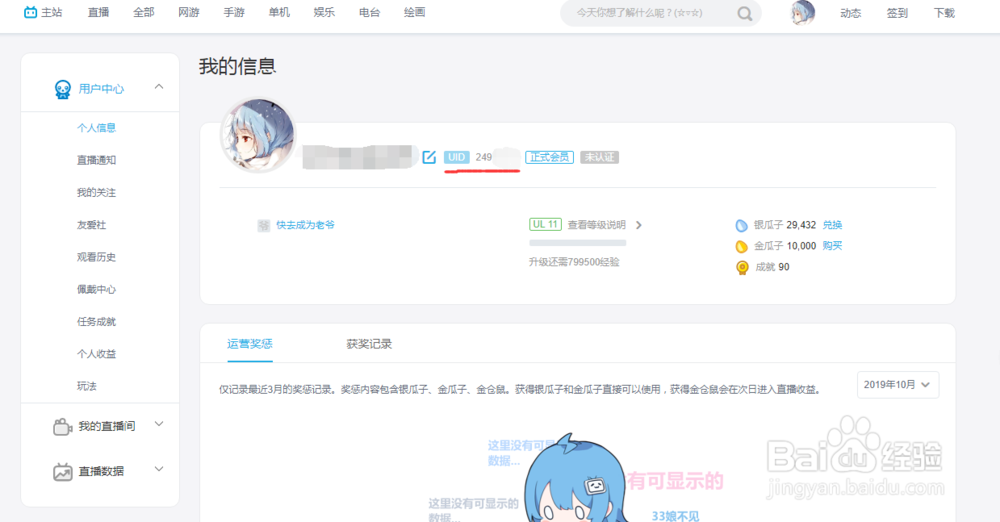Select 玩法 in sidebar
Screen dimensions: 1000x522
87,386
